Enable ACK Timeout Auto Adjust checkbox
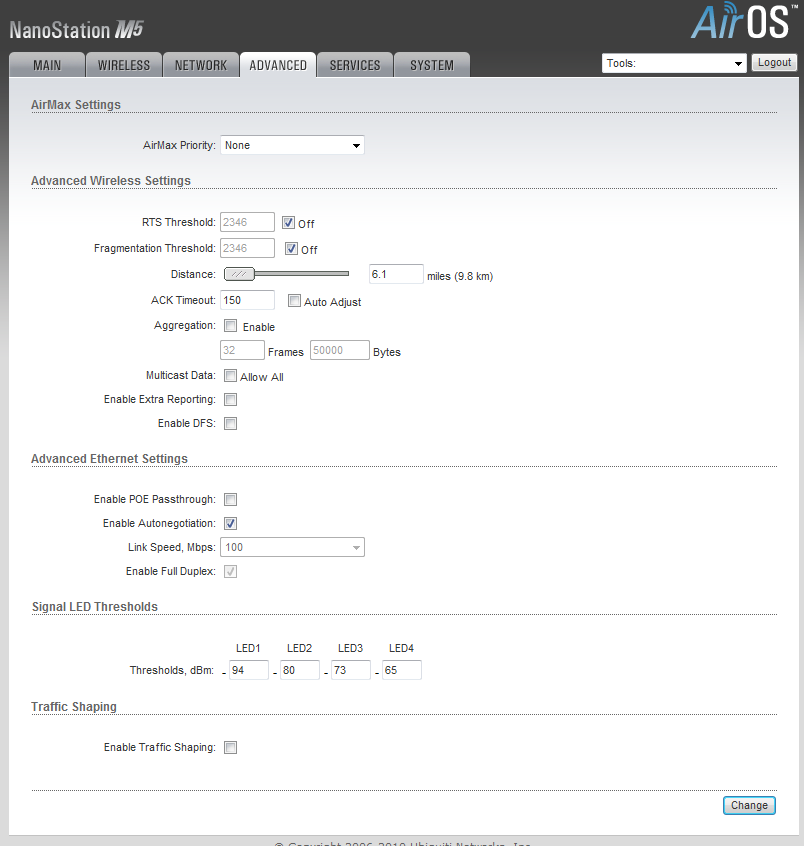This screenshot has height=846, width=804. pos(294,301)
